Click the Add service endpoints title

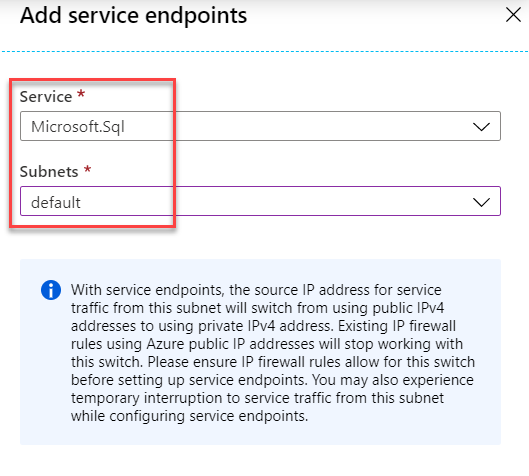click(134, 16)
